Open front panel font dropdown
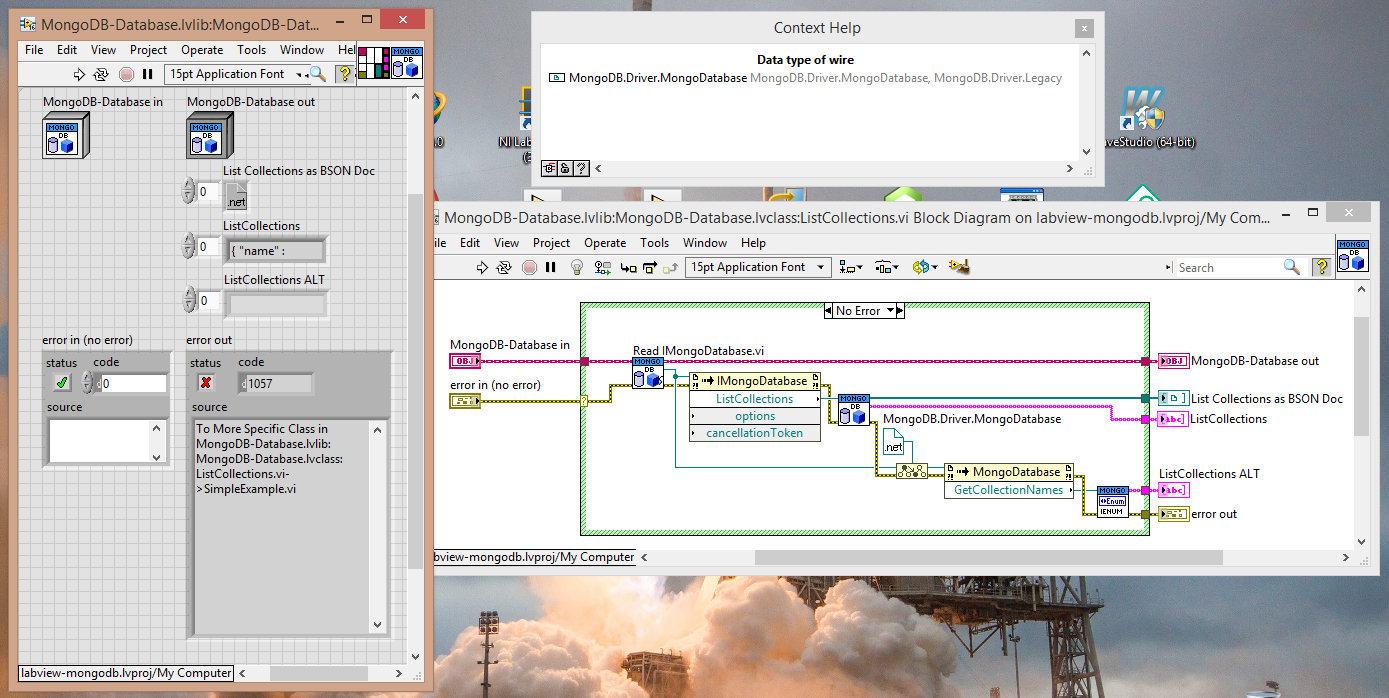Viewport: 1389px width, 698px height. 236,74
